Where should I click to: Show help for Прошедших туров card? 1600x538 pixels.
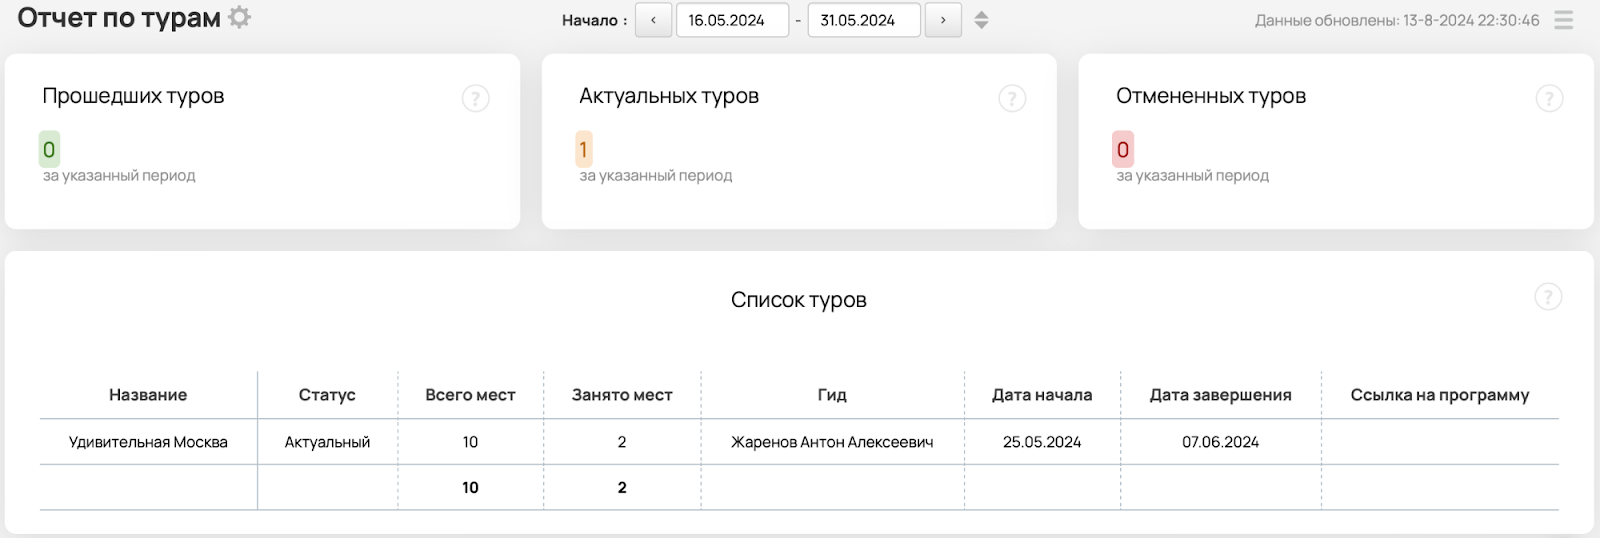[x=475, y=98]
